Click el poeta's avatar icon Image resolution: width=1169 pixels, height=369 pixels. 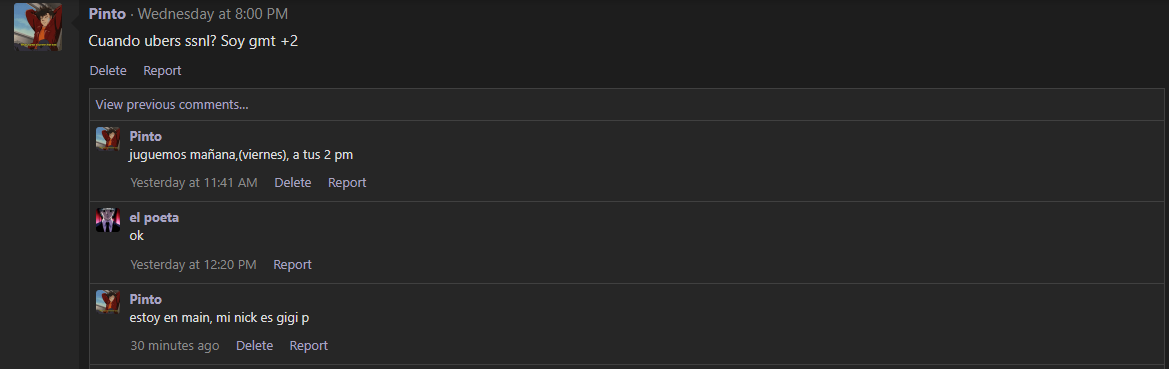[x=108, y=221]
